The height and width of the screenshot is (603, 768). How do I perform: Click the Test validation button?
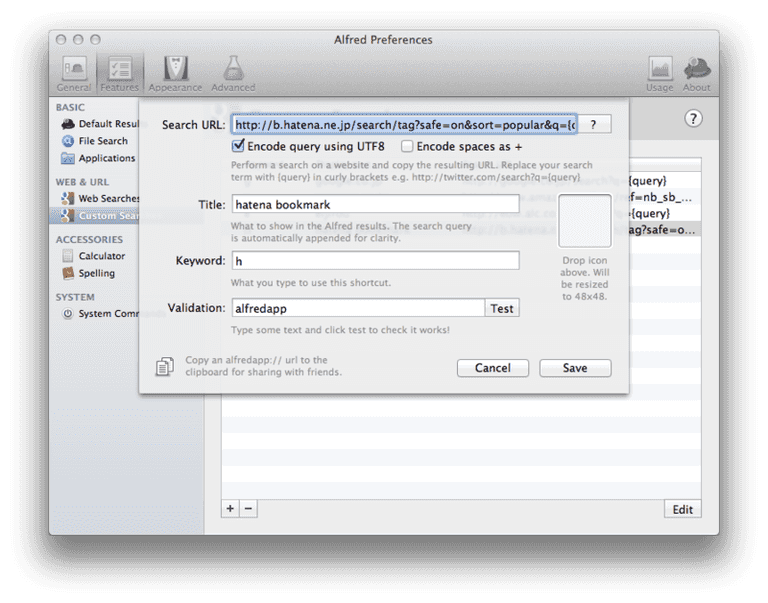coord(502,308)
